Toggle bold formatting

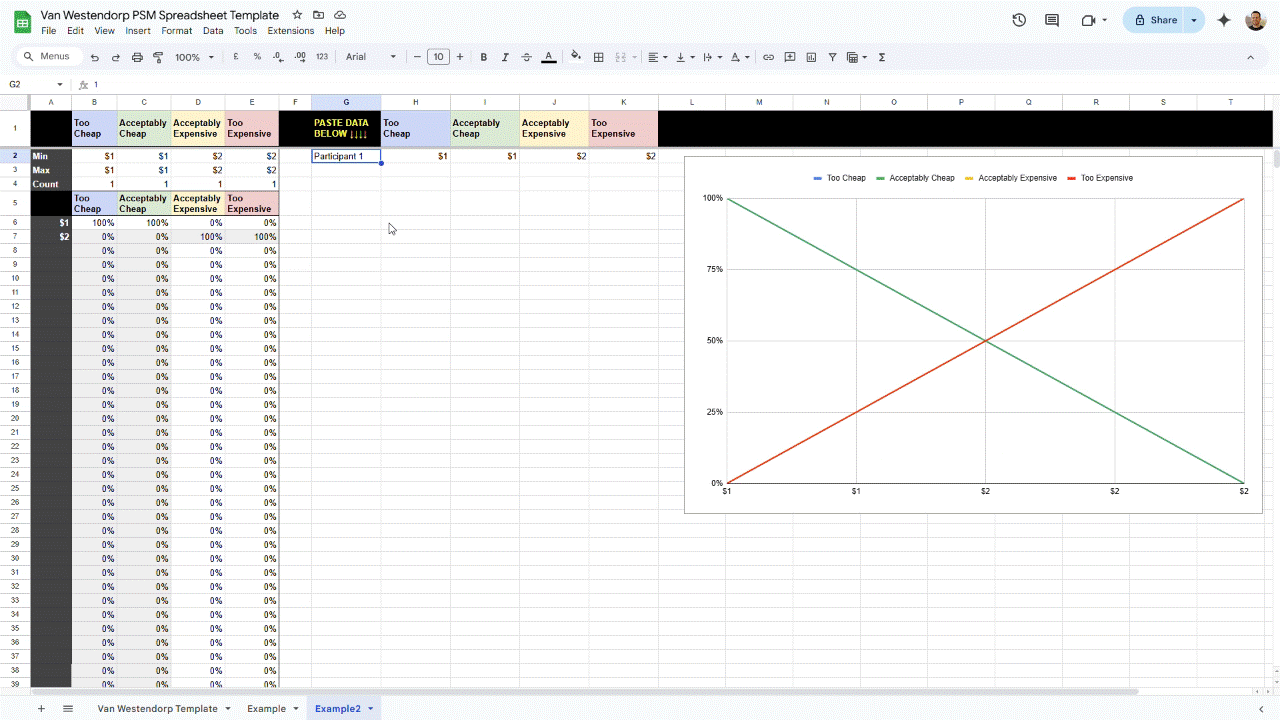click(483, 57)
